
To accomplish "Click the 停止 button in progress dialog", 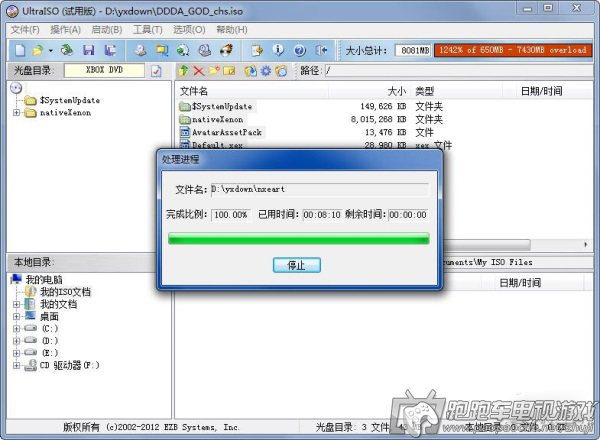I will [297, 265].
